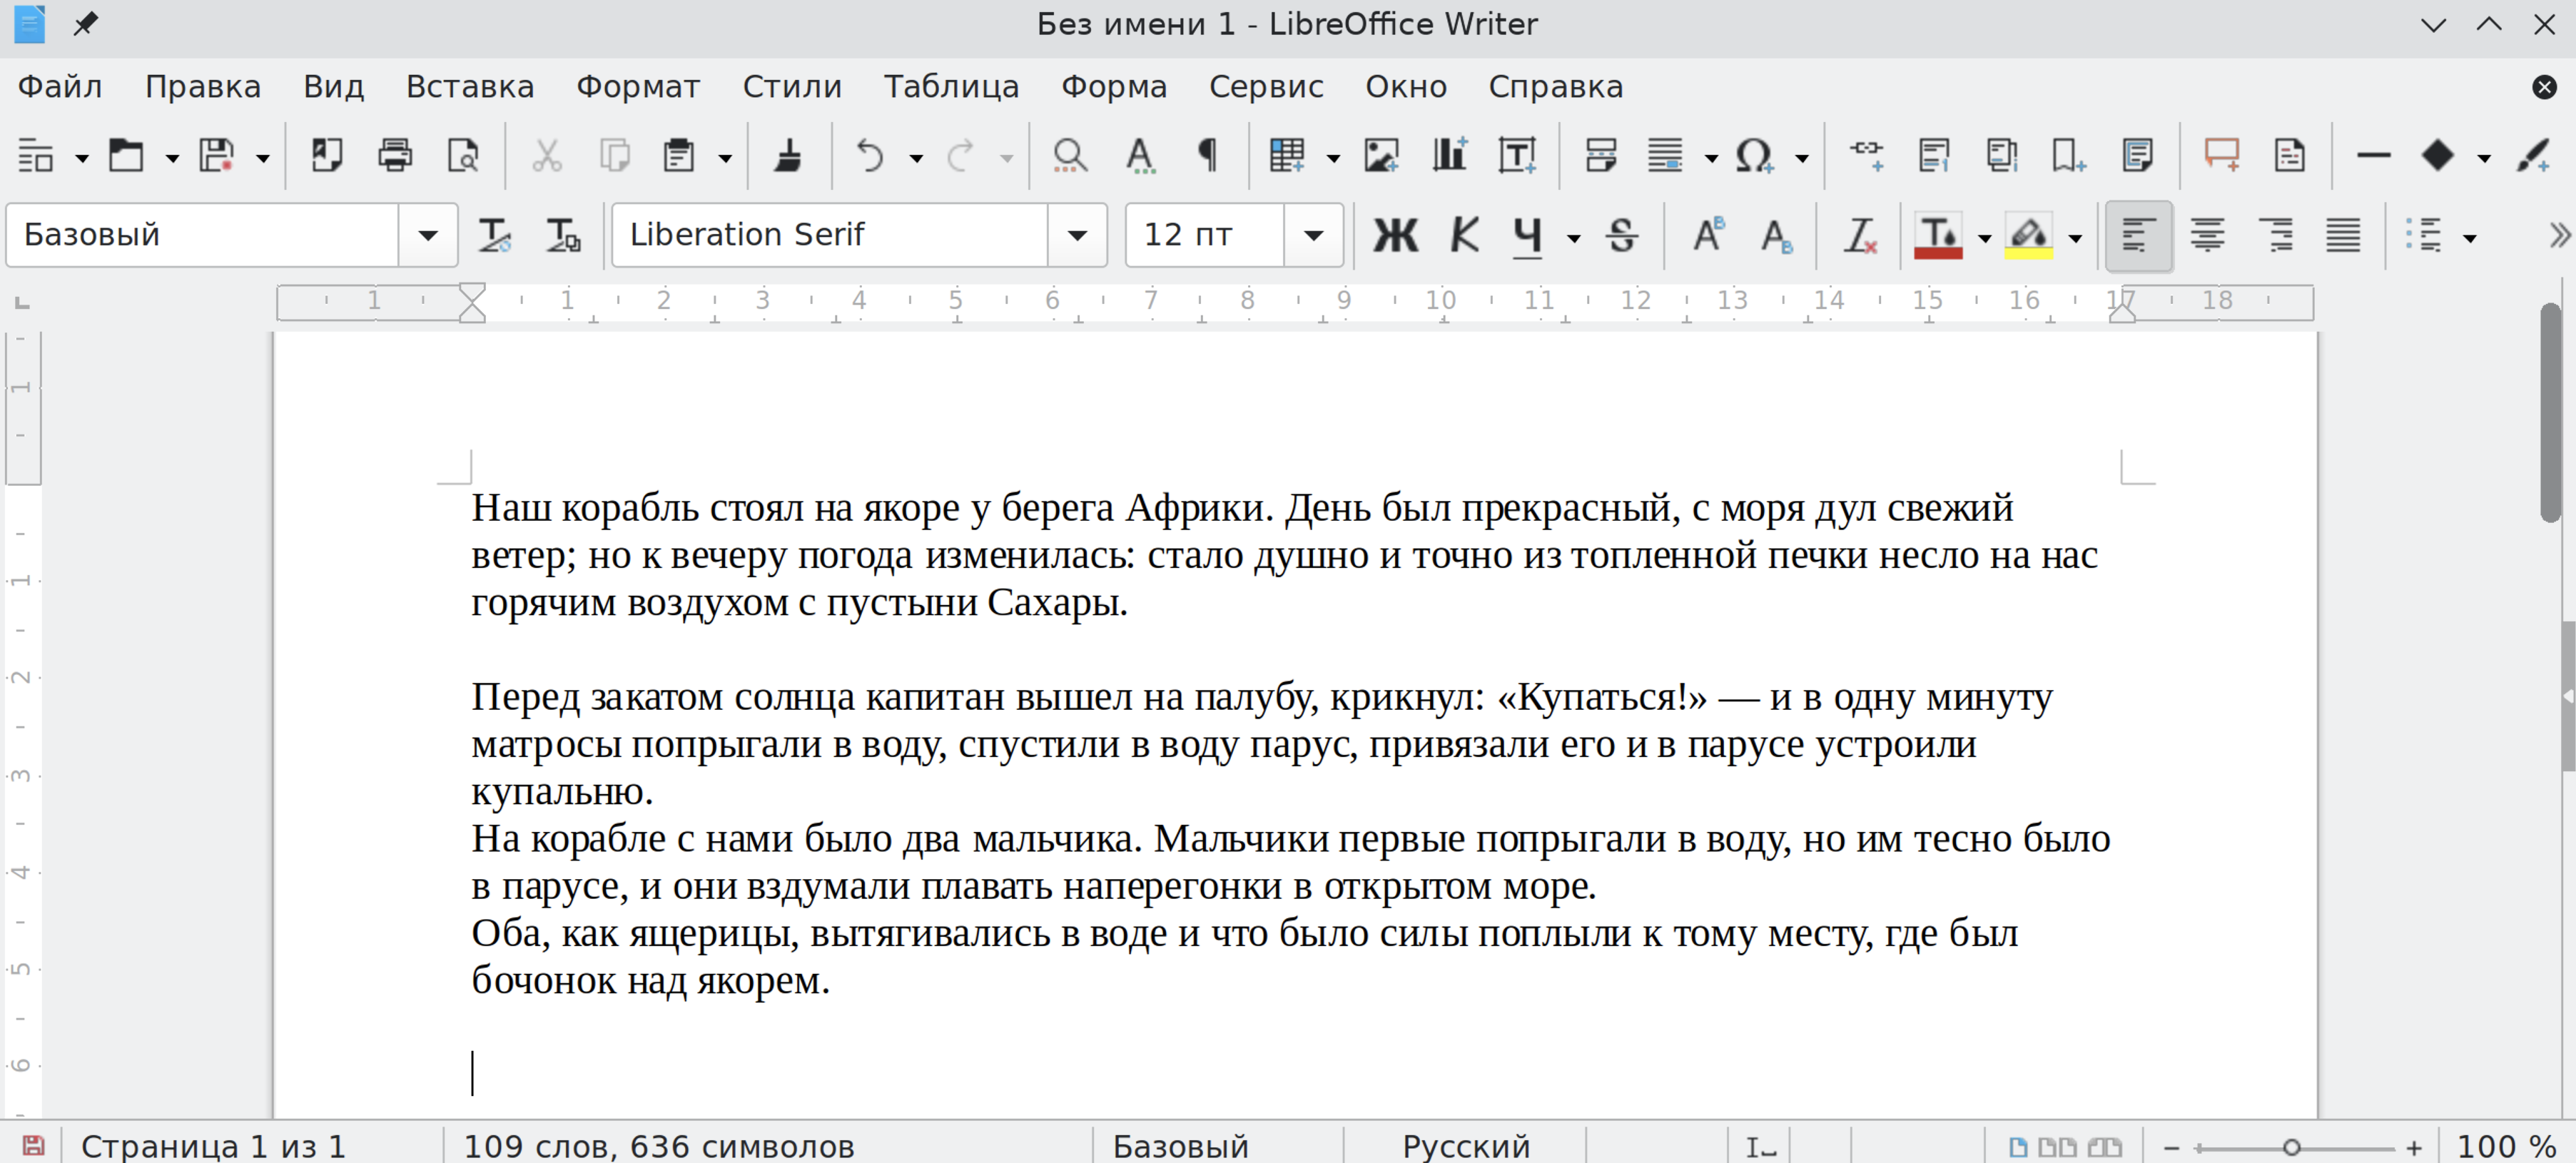Click the Paste clipboard icon
This screenshot has height=1163, width=2576.
click(x=679, y=155)
